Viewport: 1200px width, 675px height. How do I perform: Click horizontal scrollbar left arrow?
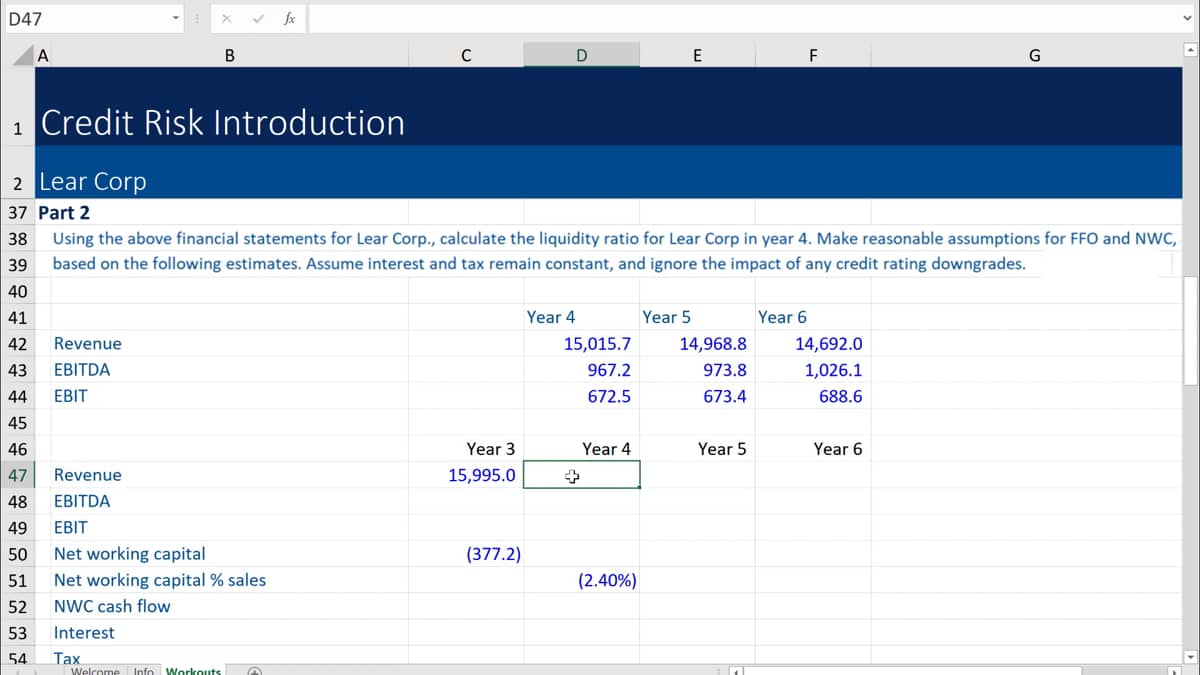(x=738, y=670)
